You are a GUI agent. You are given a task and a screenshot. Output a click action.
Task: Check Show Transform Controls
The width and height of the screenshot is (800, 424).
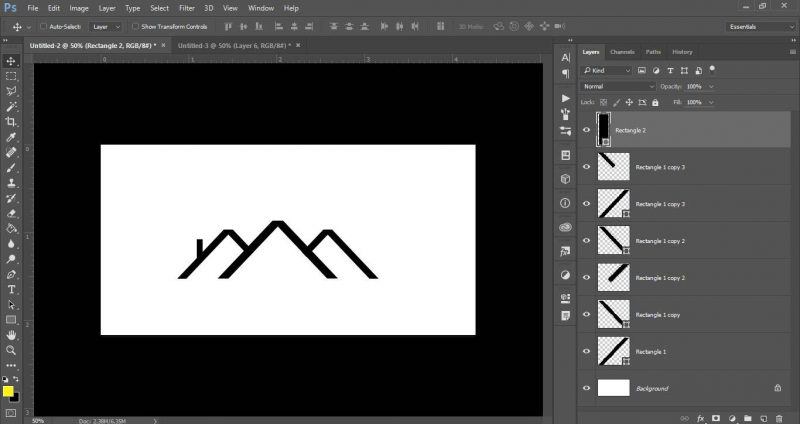point(136,26)
